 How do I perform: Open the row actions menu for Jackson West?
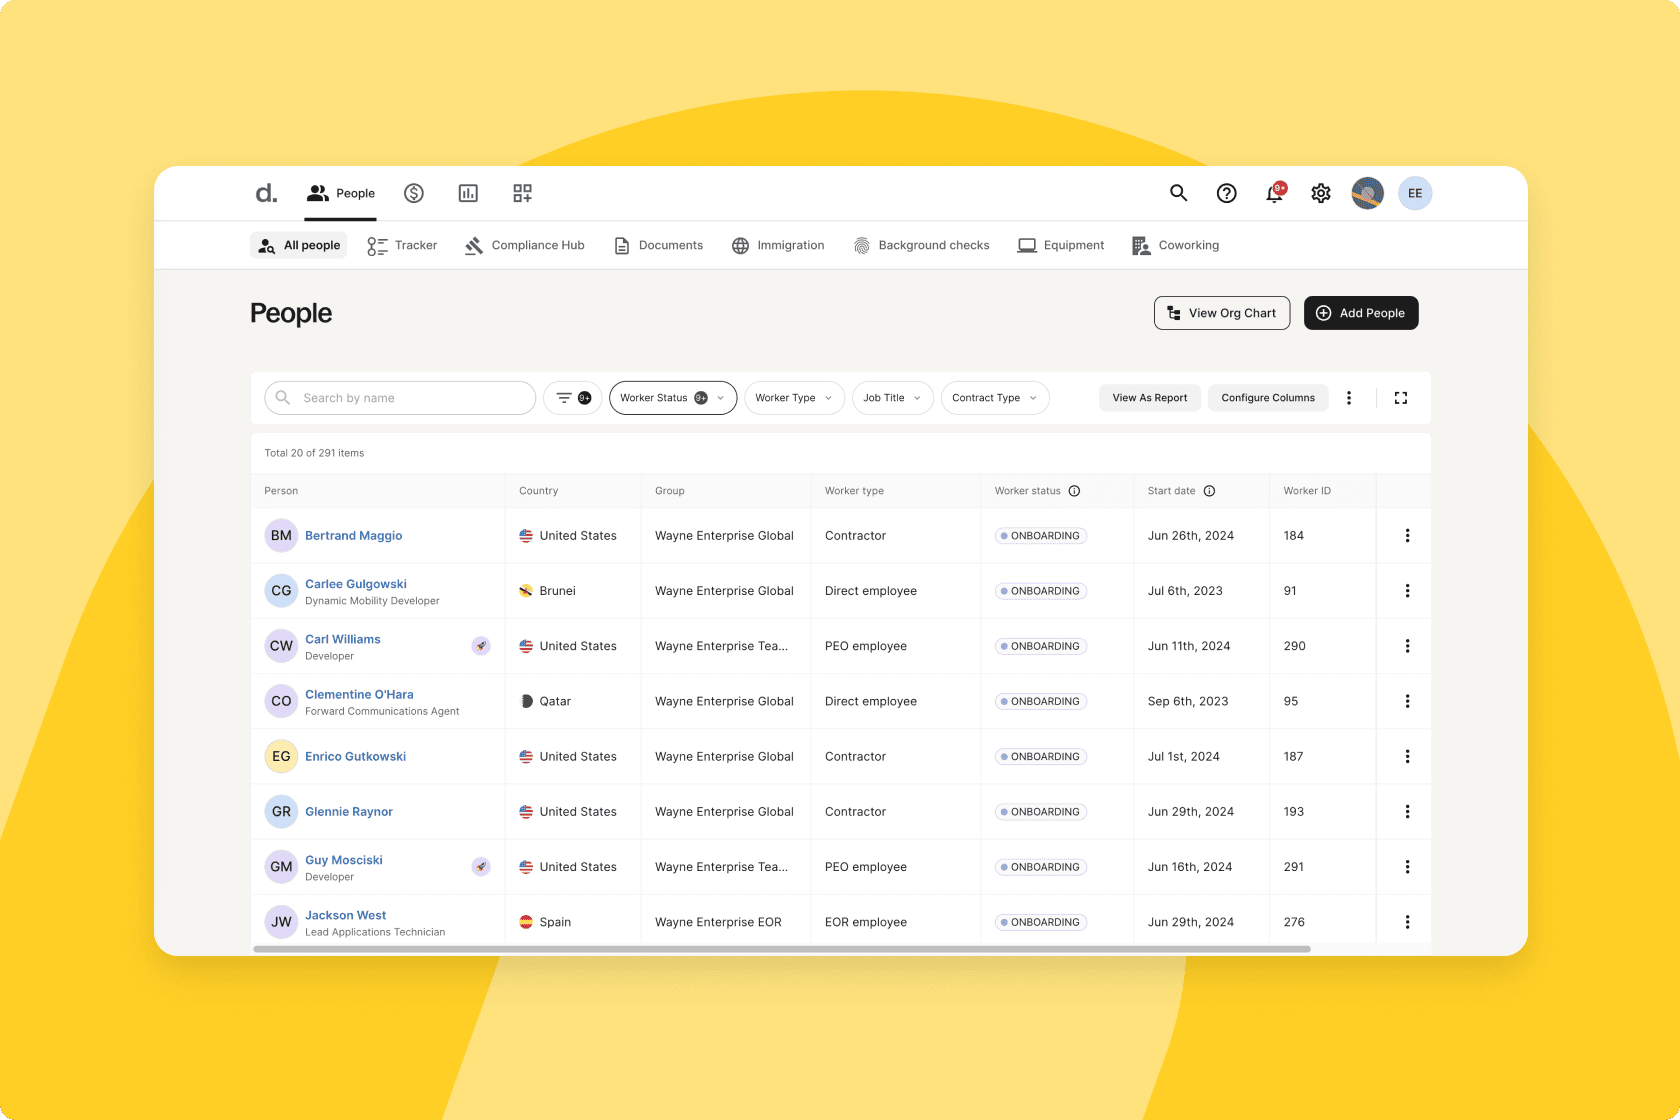(x=1407, y=921)
